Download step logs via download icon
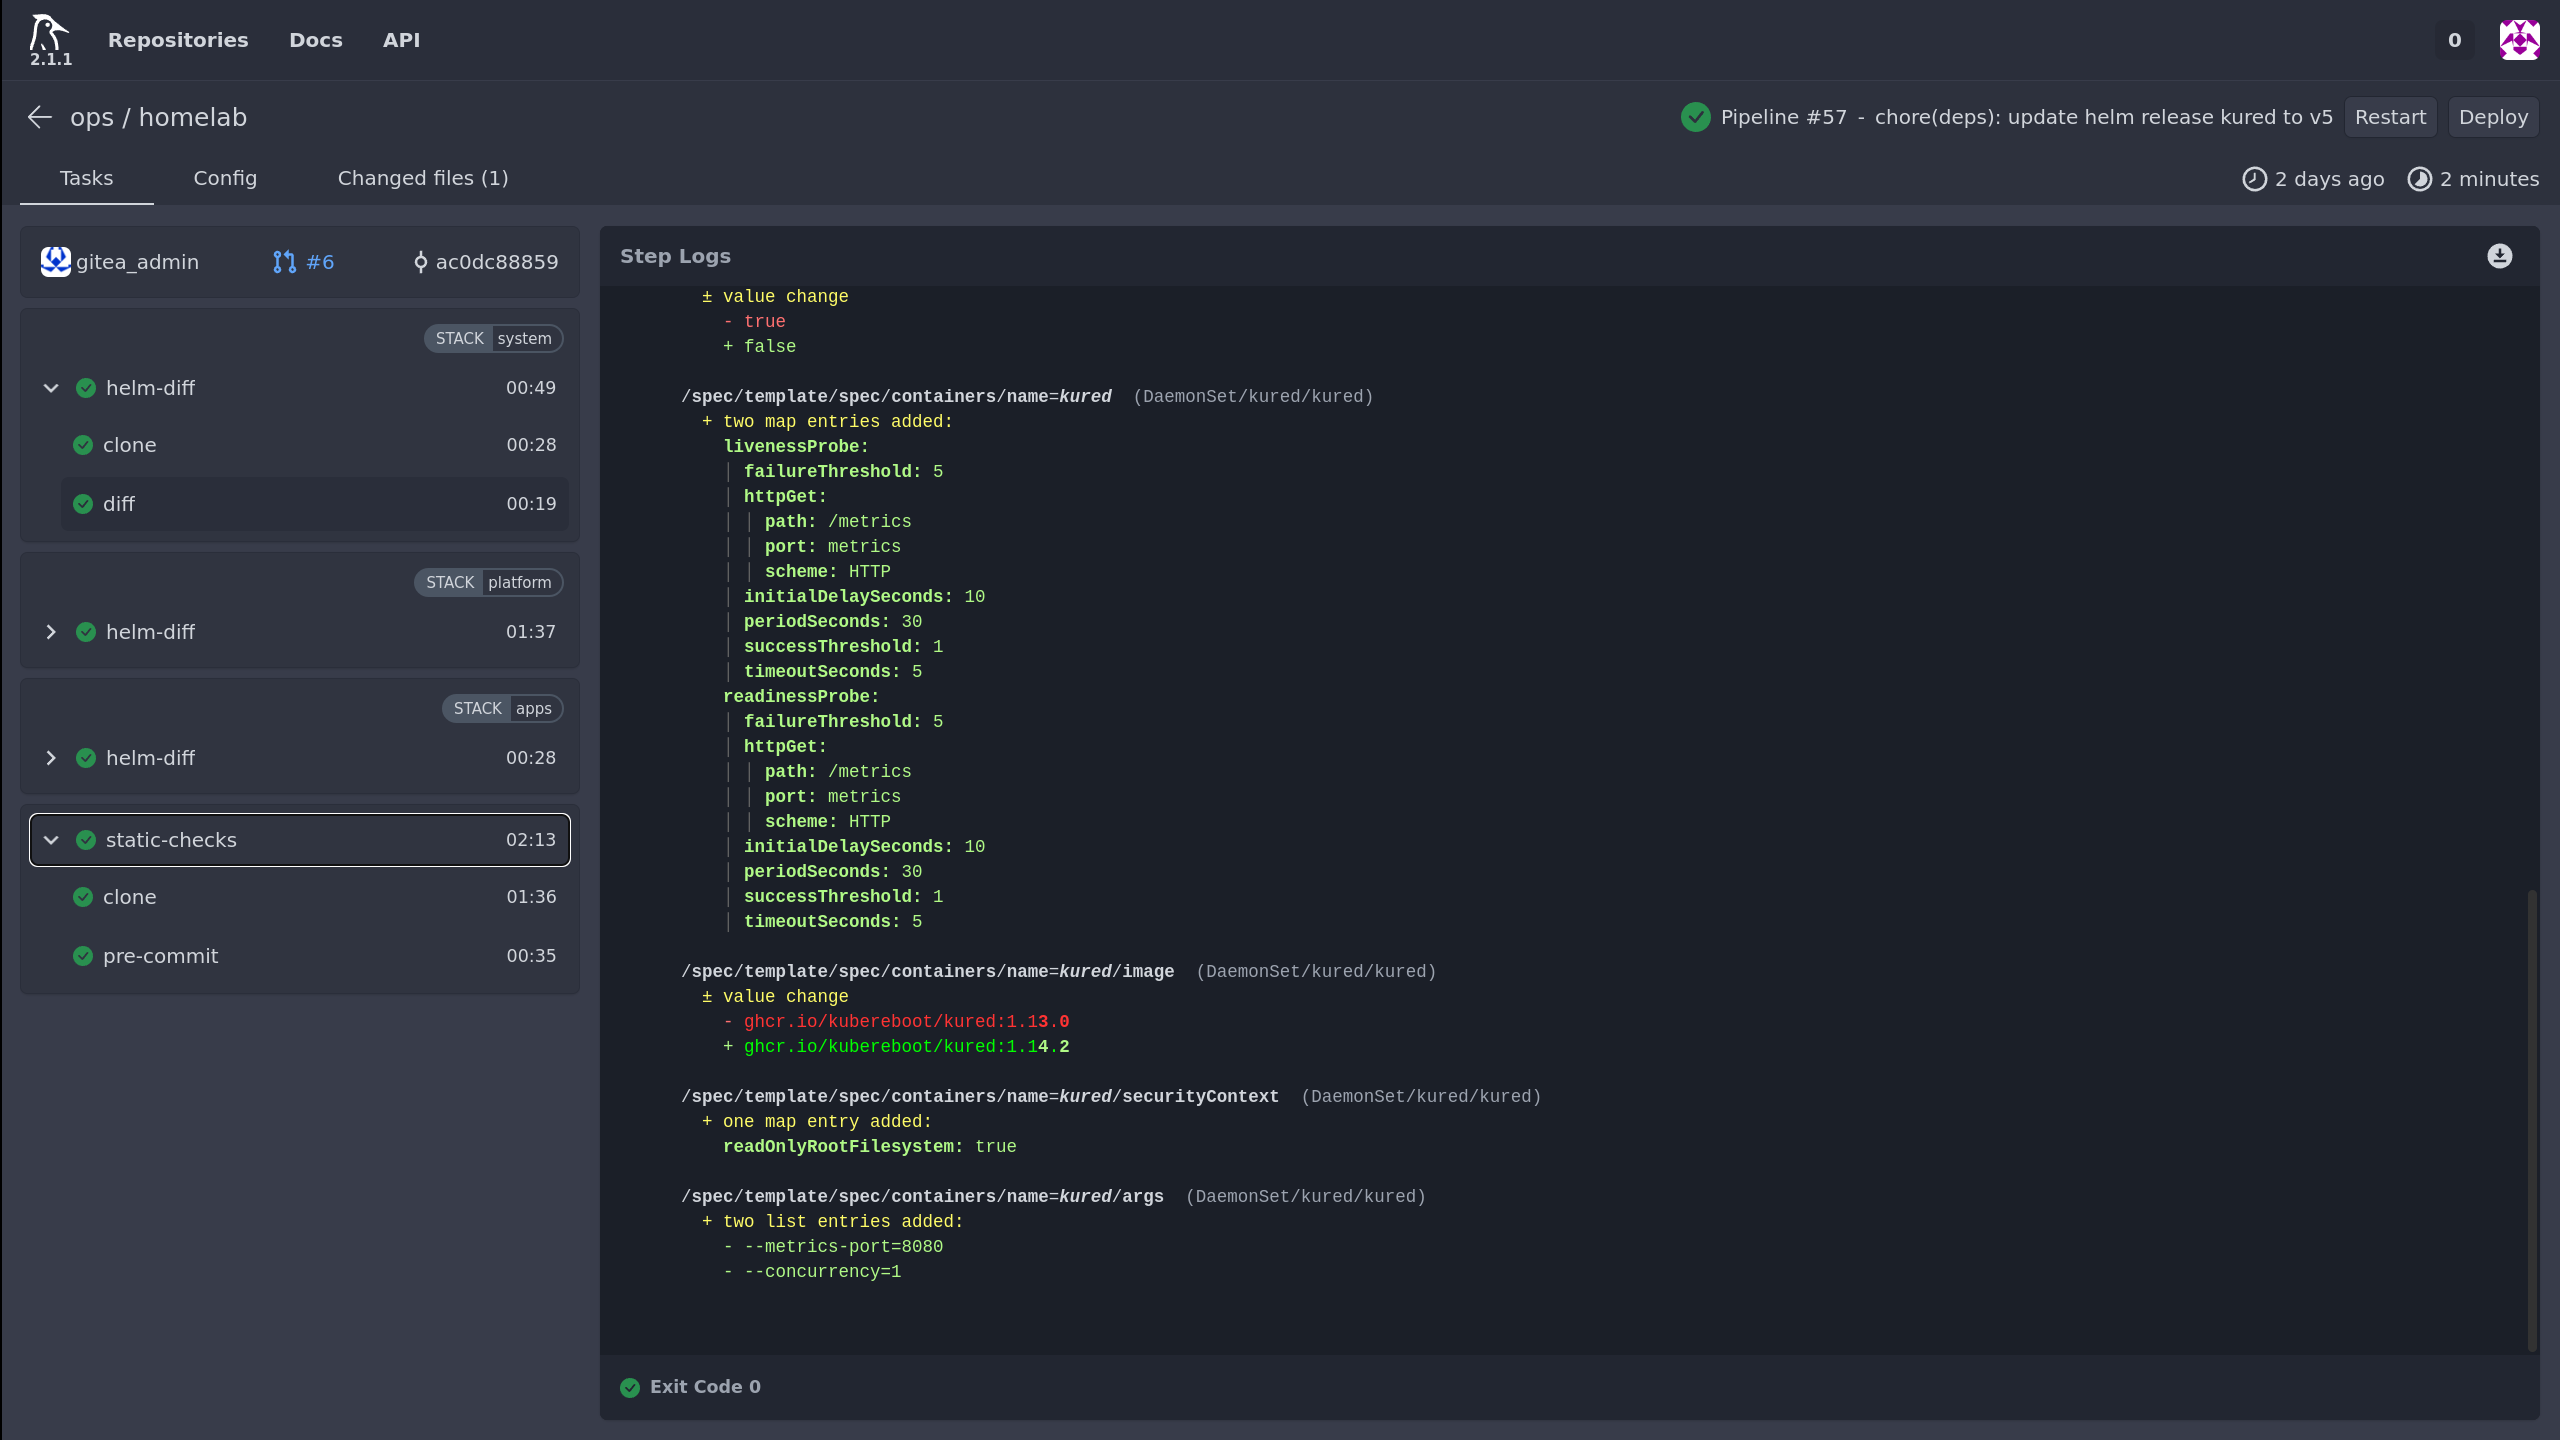The image size is (2560, 1440). click(x=2499, y=256)
